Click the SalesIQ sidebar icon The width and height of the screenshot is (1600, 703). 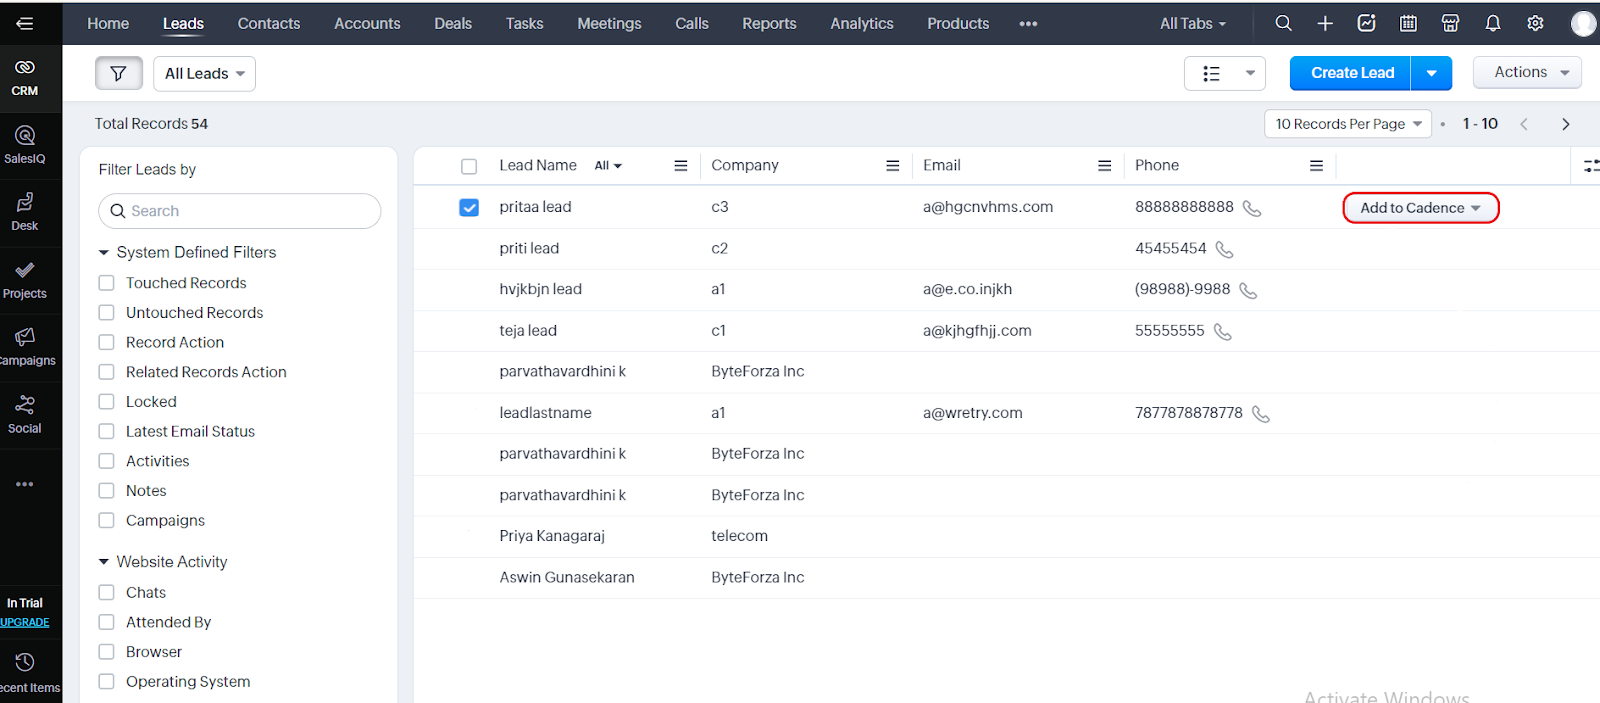tap(25, 144)
